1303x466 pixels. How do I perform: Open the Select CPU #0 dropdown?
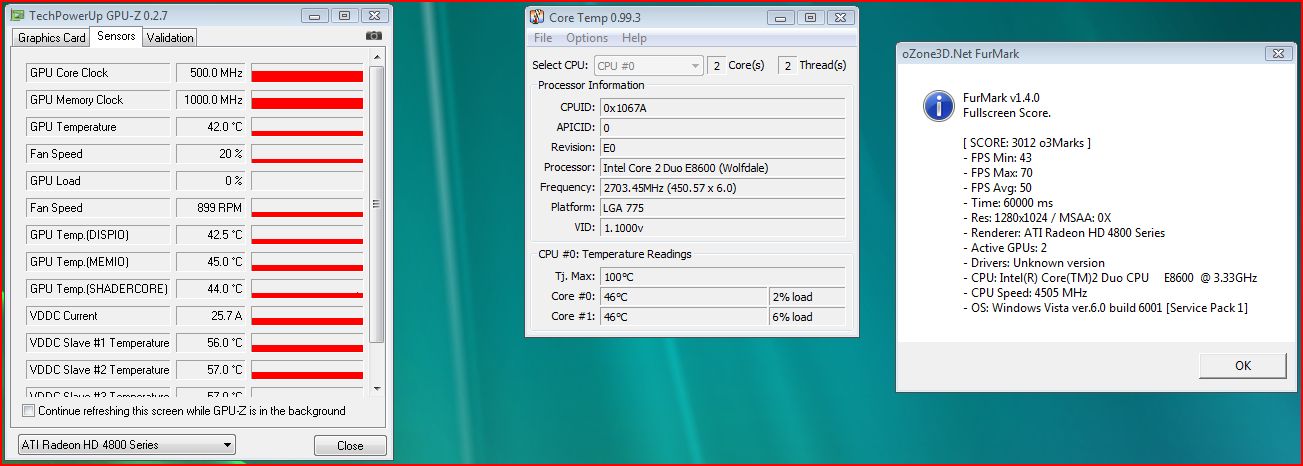point(648,65)
